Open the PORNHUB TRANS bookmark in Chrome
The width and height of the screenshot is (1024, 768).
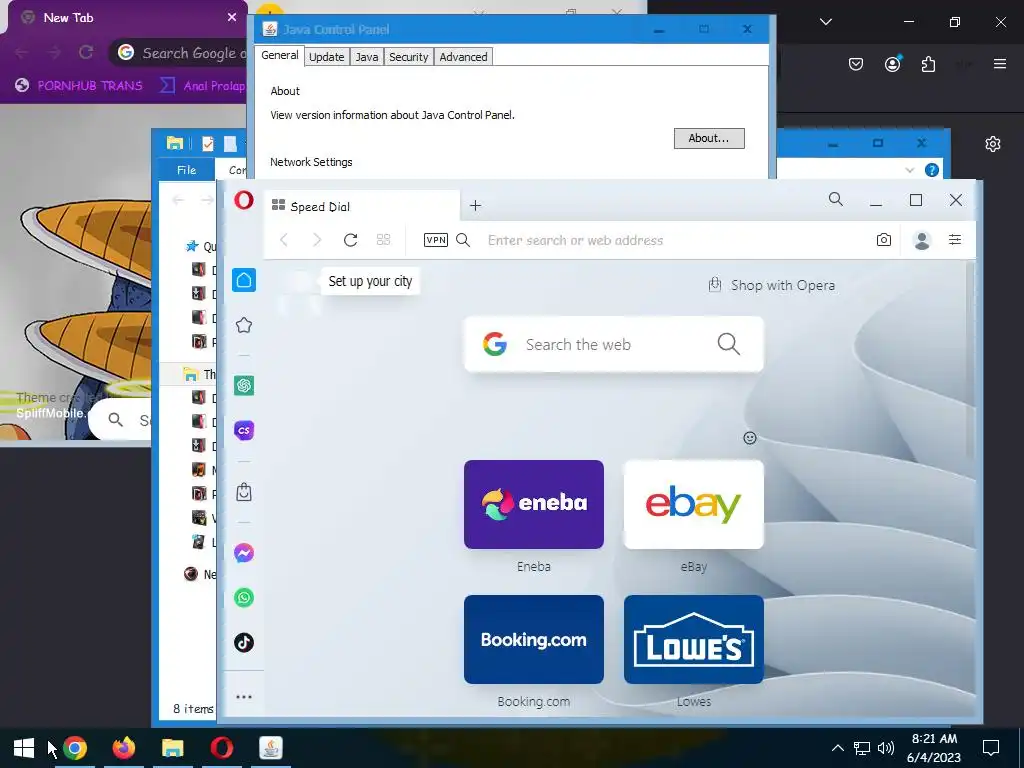79,86
